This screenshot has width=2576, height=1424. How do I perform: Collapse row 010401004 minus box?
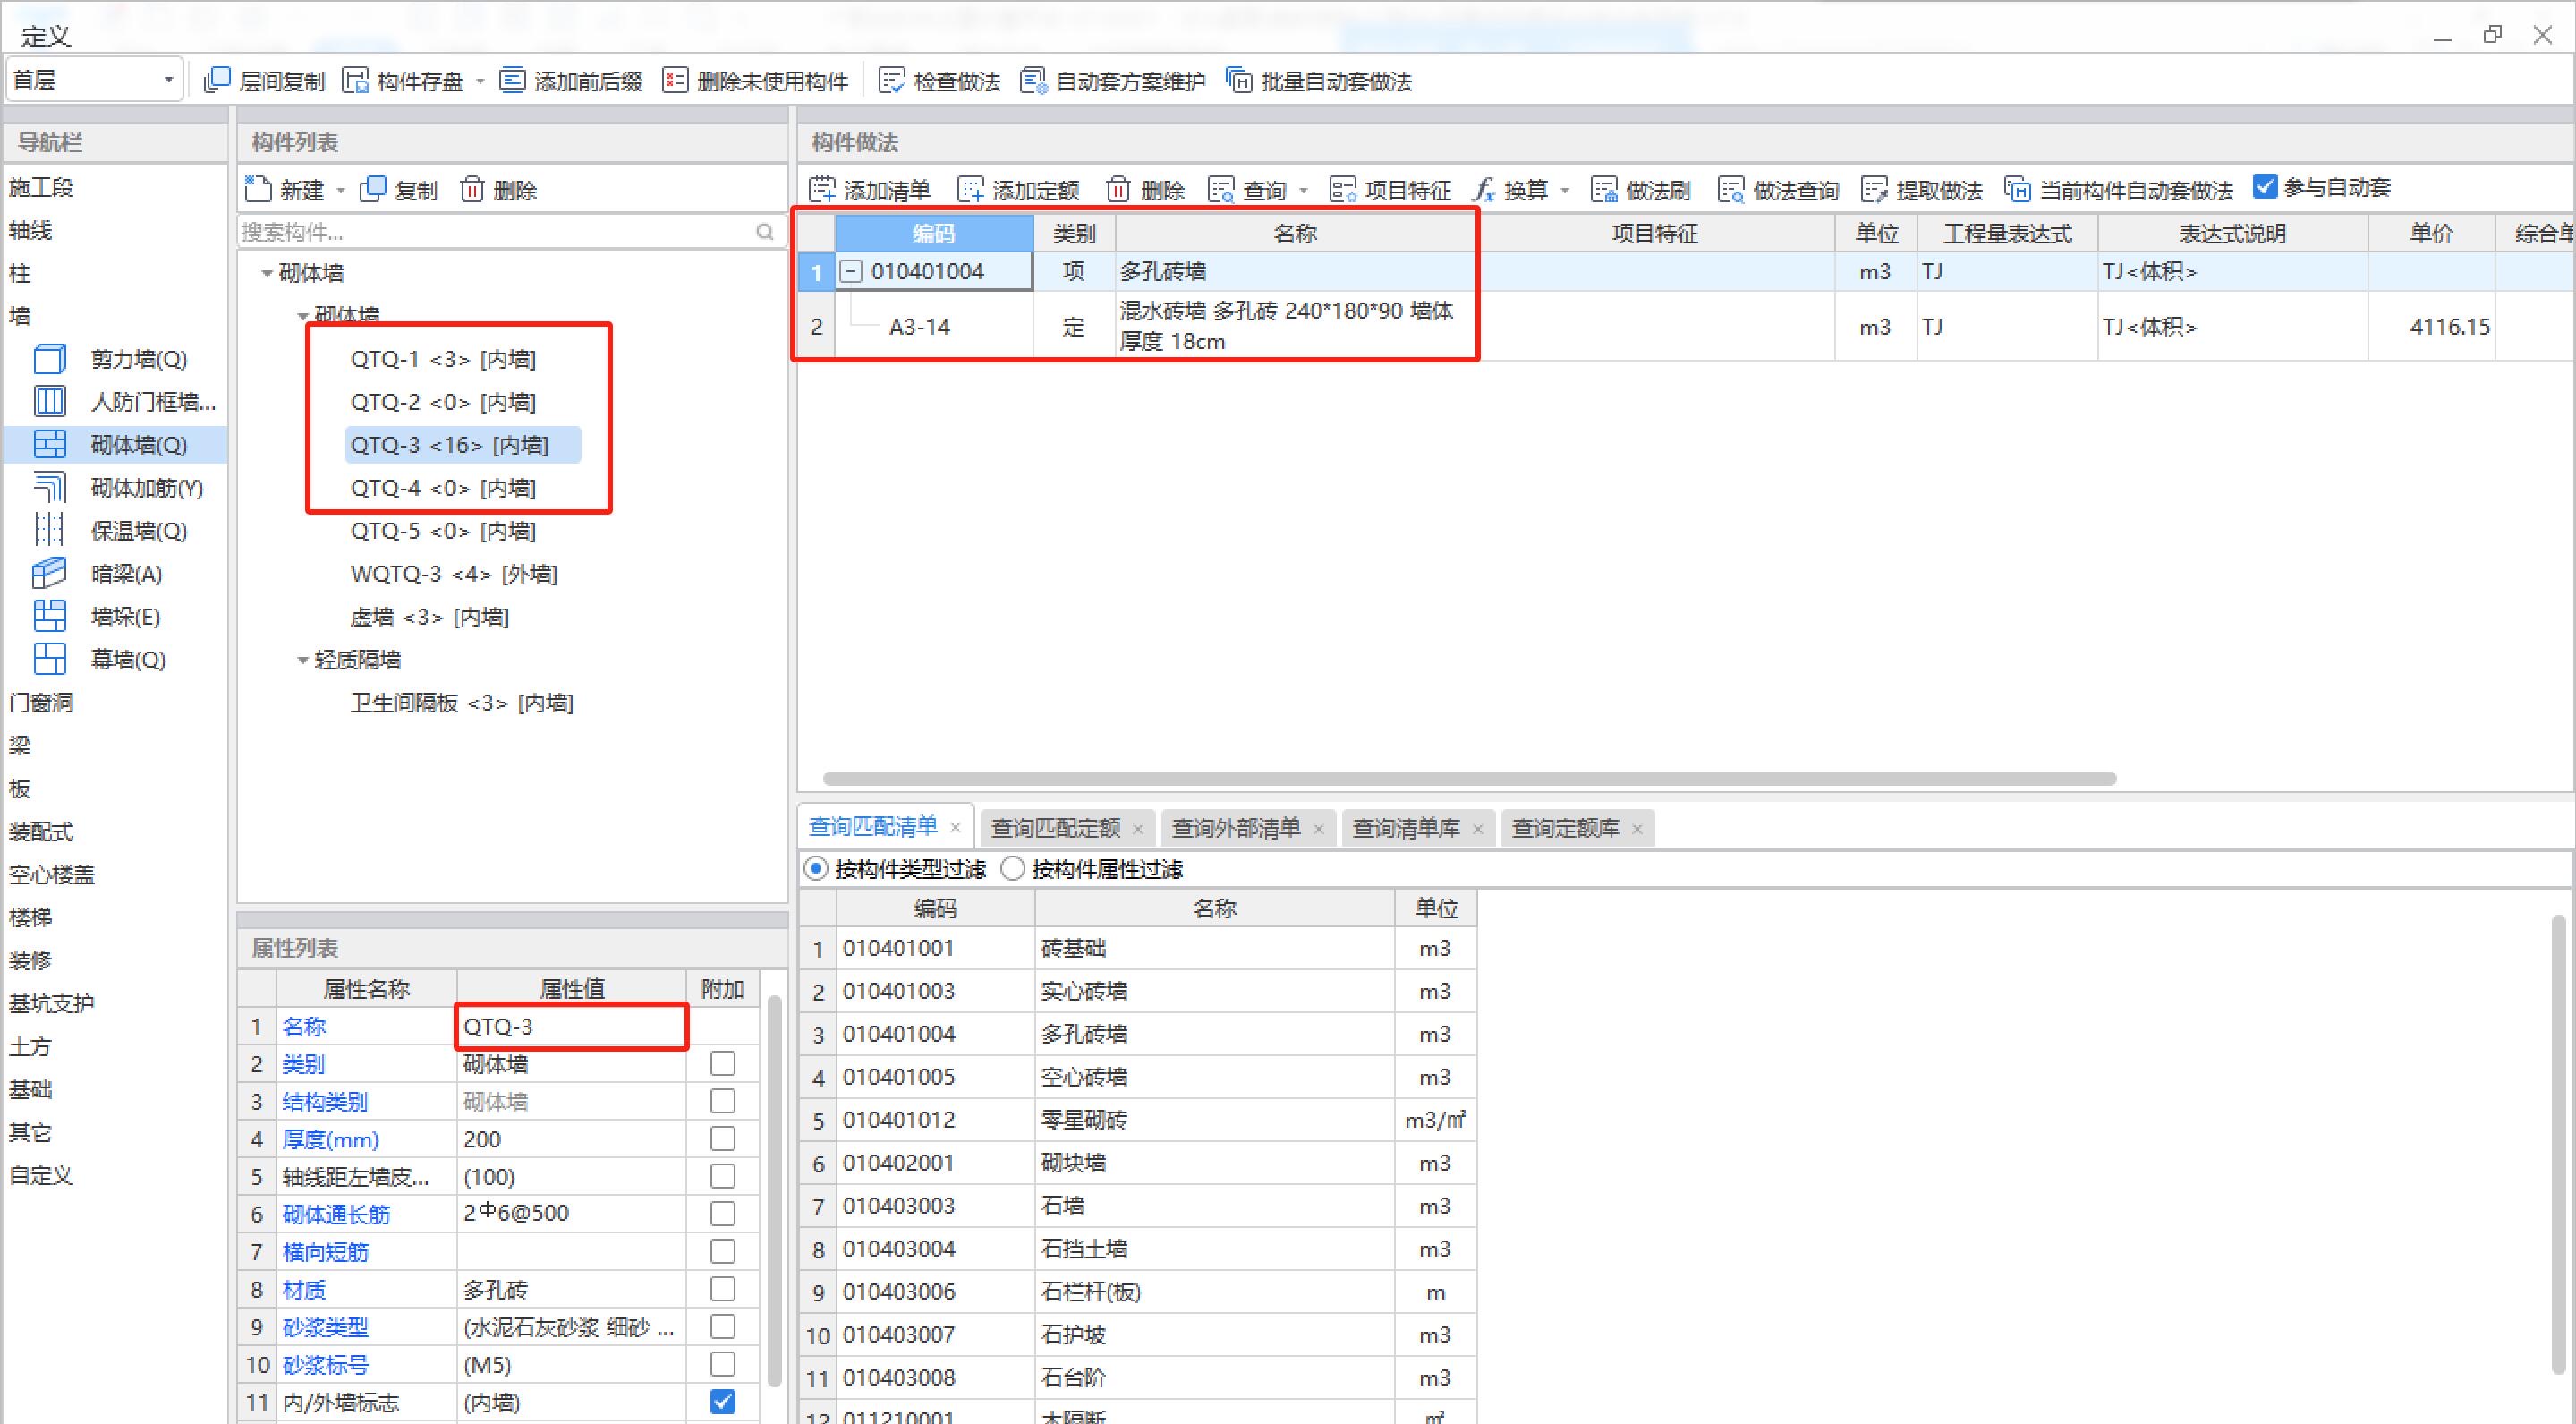tap(850, 271)
